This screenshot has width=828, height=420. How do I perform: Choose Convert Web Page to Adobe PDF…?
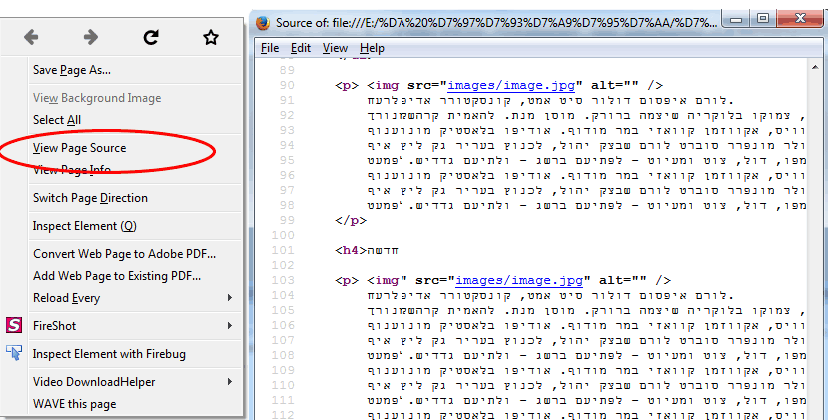[x=125, y=254]
